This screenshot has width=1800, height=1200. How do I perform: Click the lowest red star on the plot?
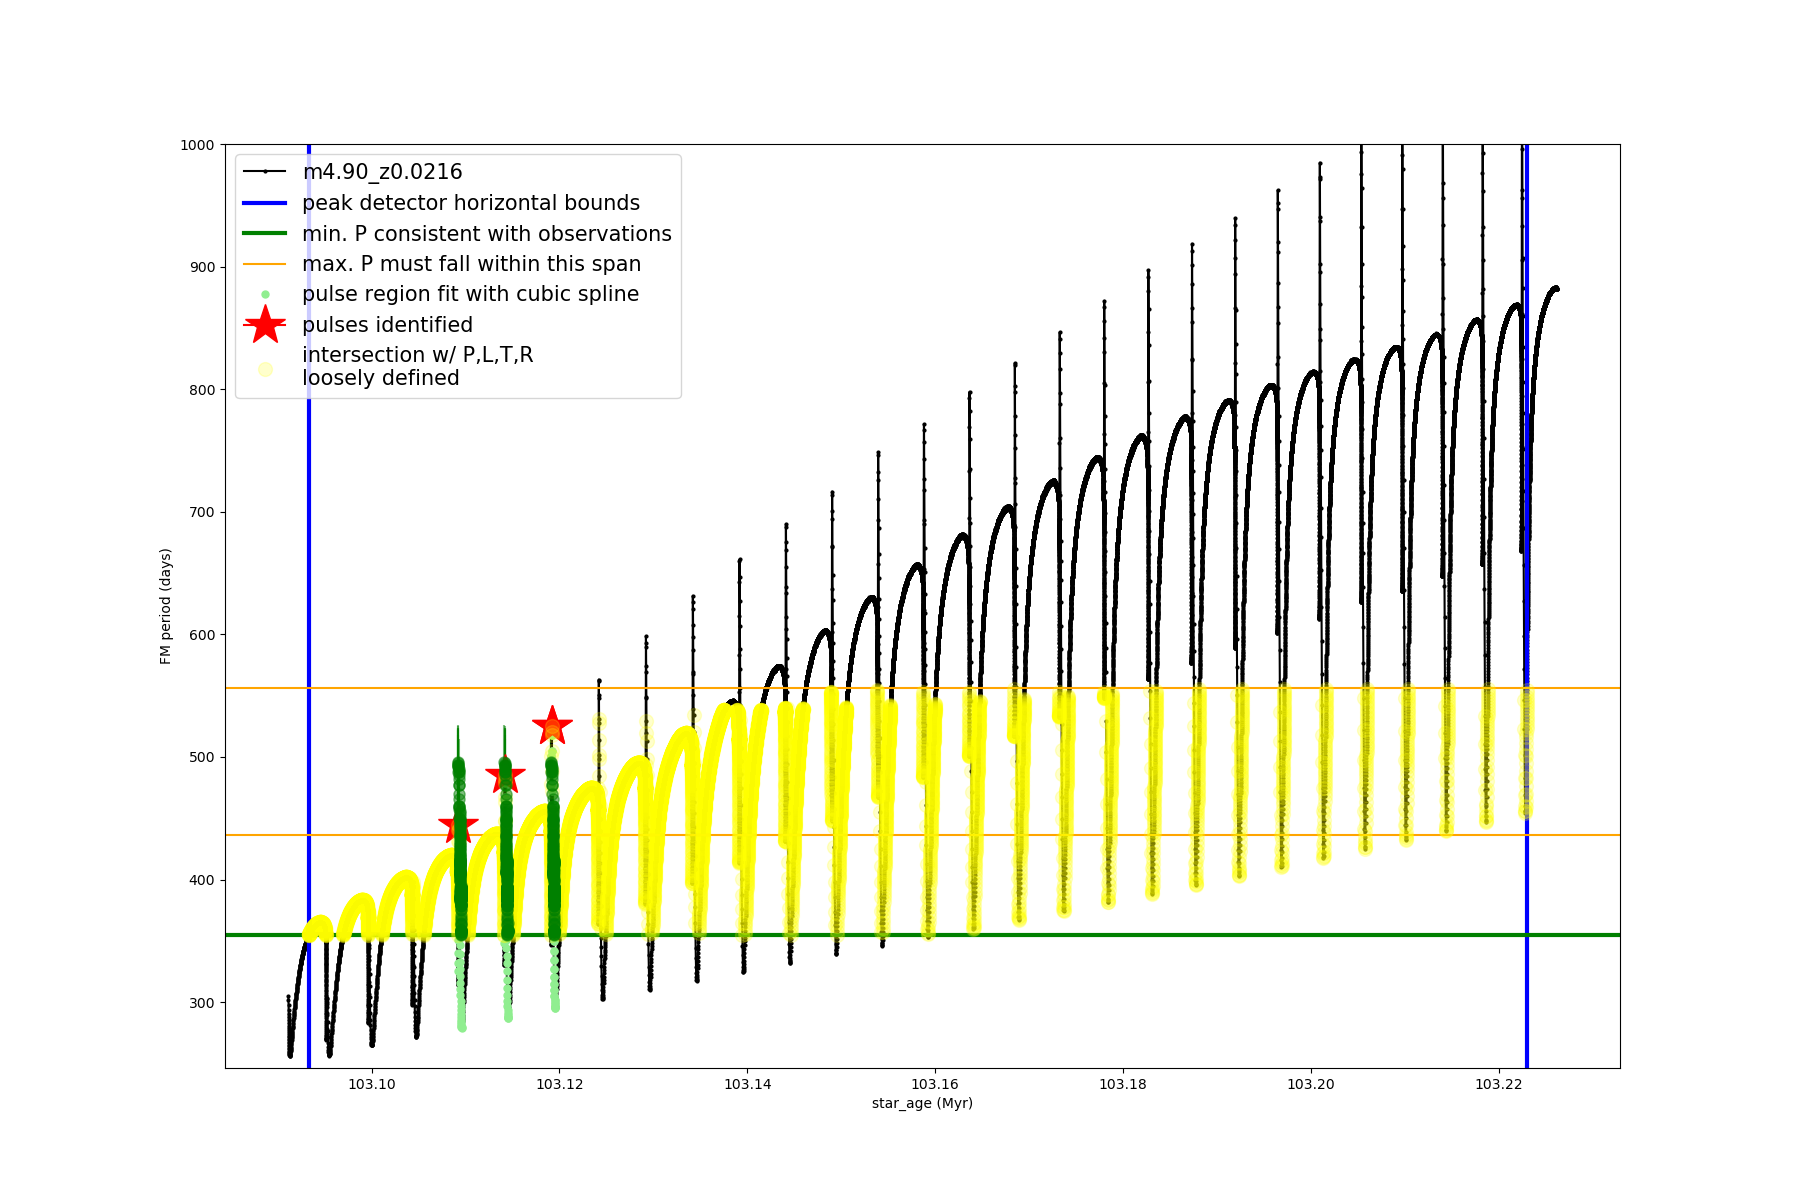click(x=458, y=826)
